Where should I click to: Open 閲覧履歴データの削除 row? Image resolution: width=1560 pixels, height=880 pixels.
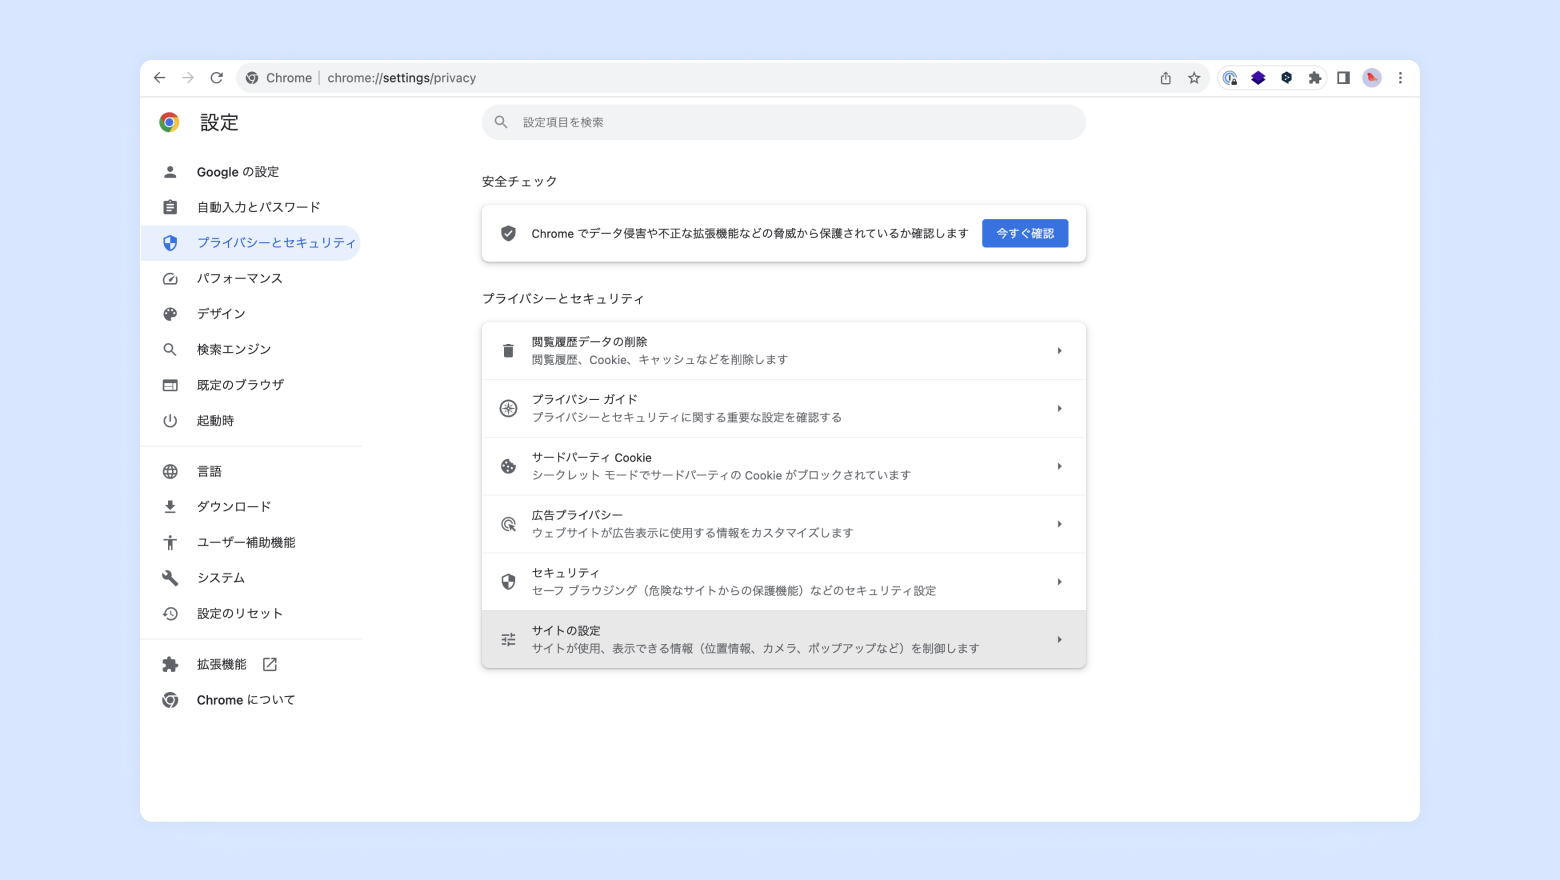[x=784, y=351]
